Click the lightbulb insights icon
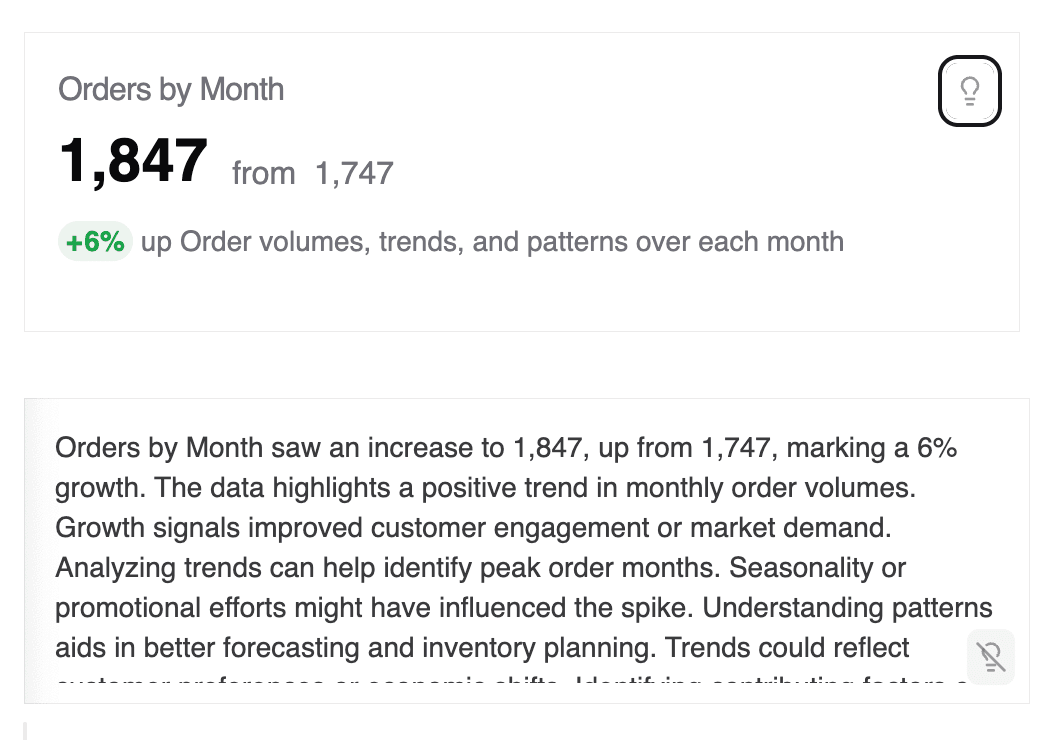 [x=969, y=91]
